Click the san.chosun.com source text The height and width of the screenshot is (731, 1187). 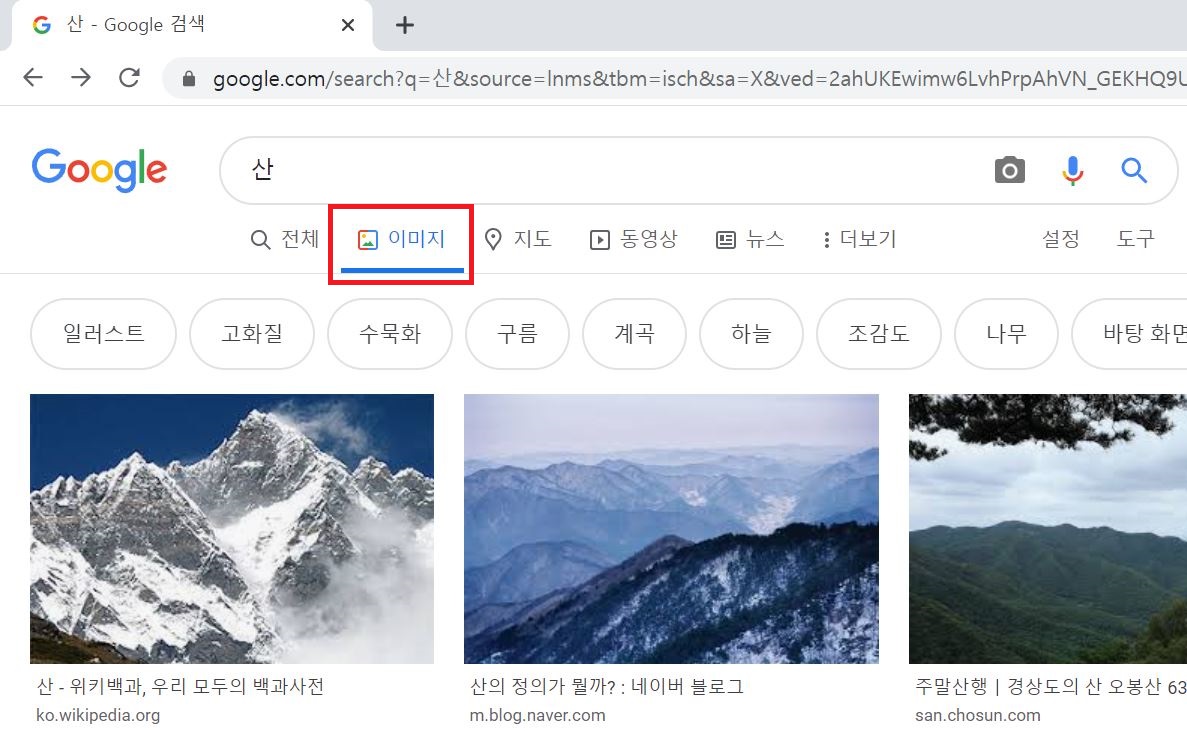[x=977, y=715]
